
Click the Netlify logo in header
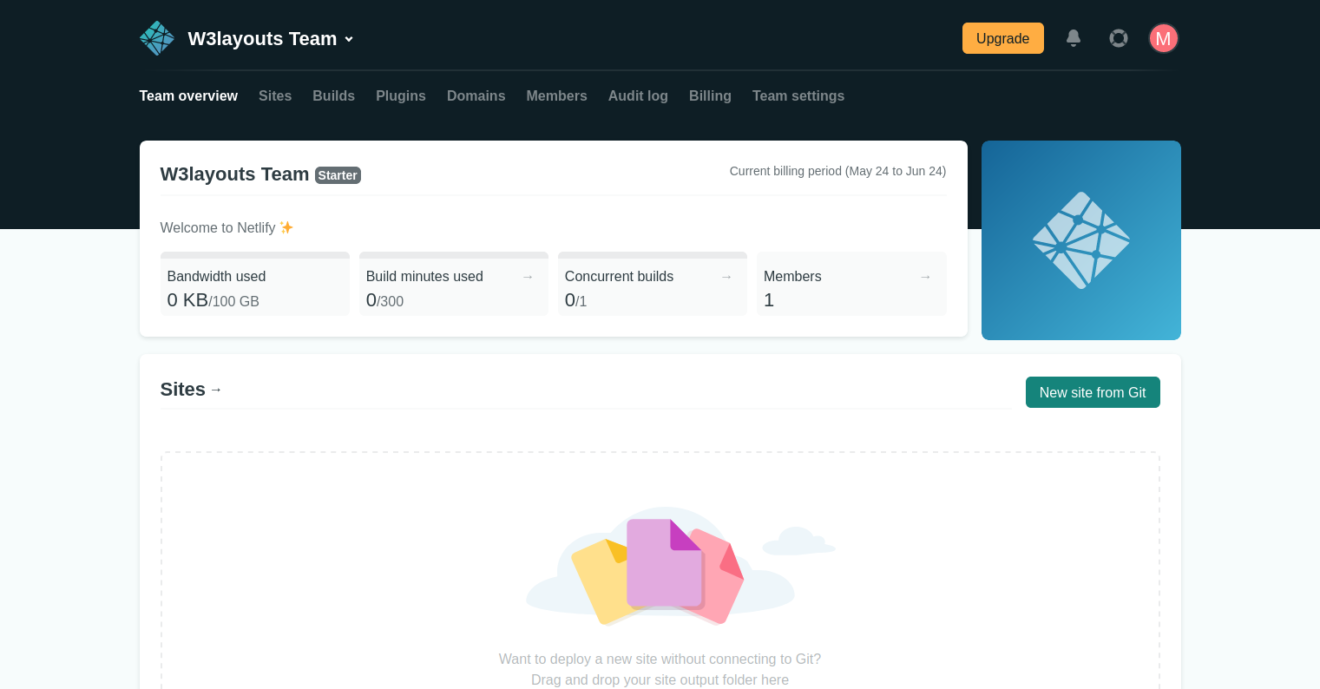[157, 38]
